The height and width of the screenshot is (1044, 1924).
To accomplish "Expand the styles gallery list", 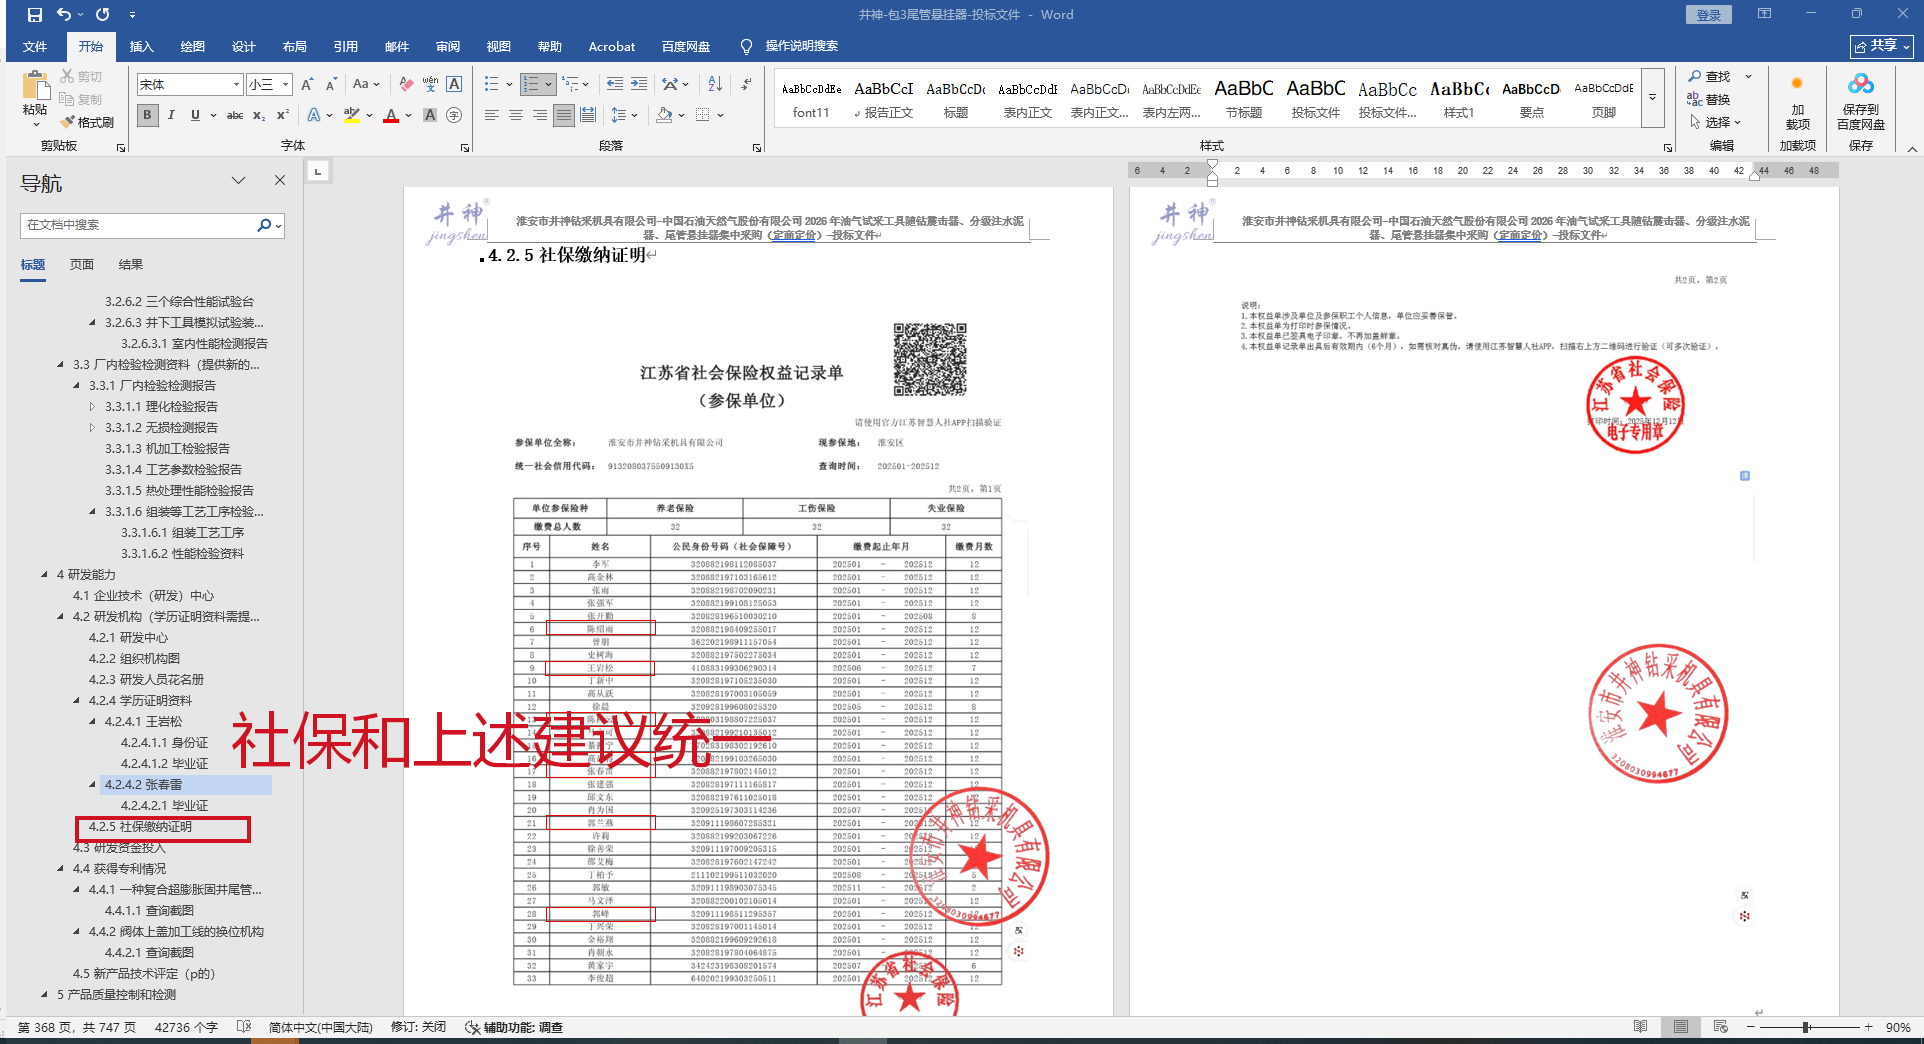I will click(1653, 97).
